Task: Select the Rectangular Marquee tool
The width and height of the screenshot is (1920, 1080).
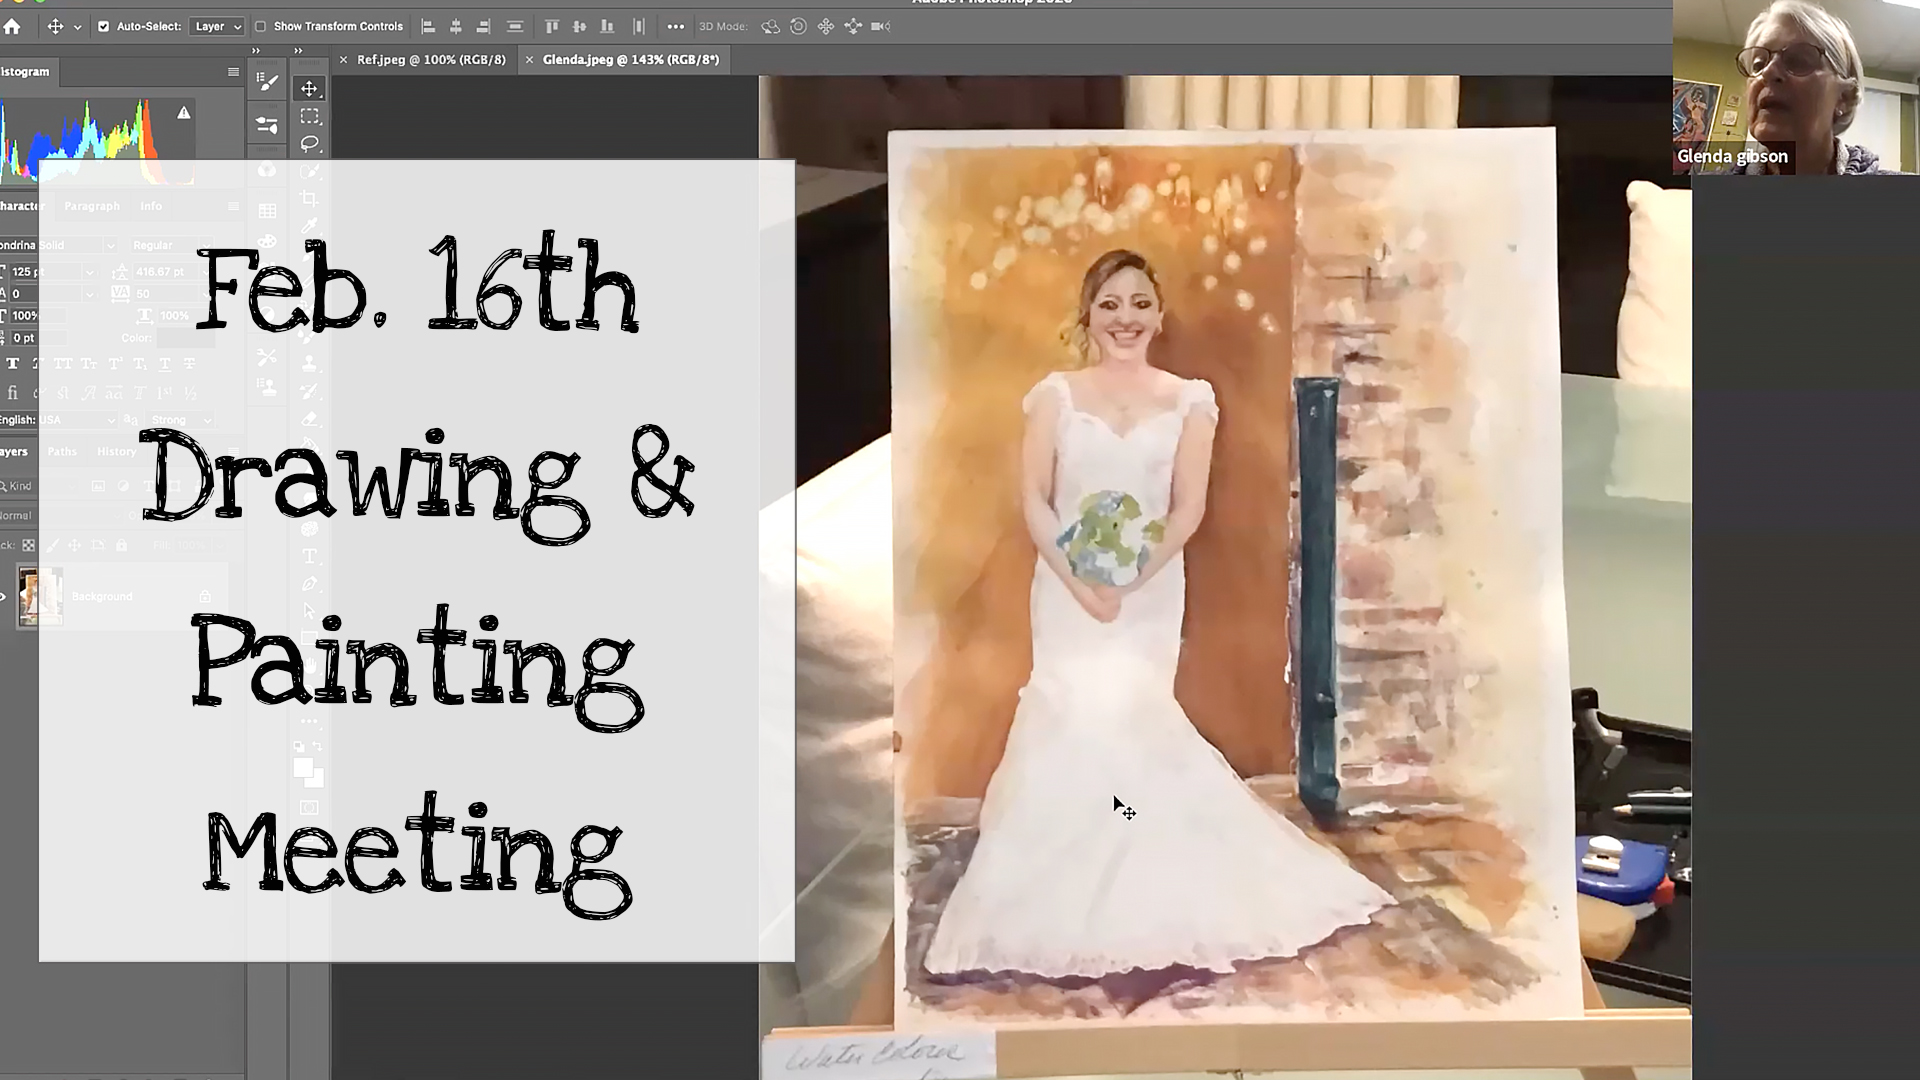Action: (x=310, y=116)
